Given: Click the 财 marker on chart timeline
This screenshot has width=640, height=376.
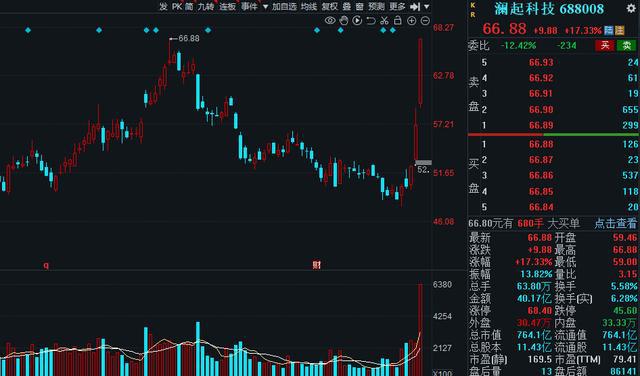Looking at the screenshot, I should pyautogui.click(x=316, y=265).
